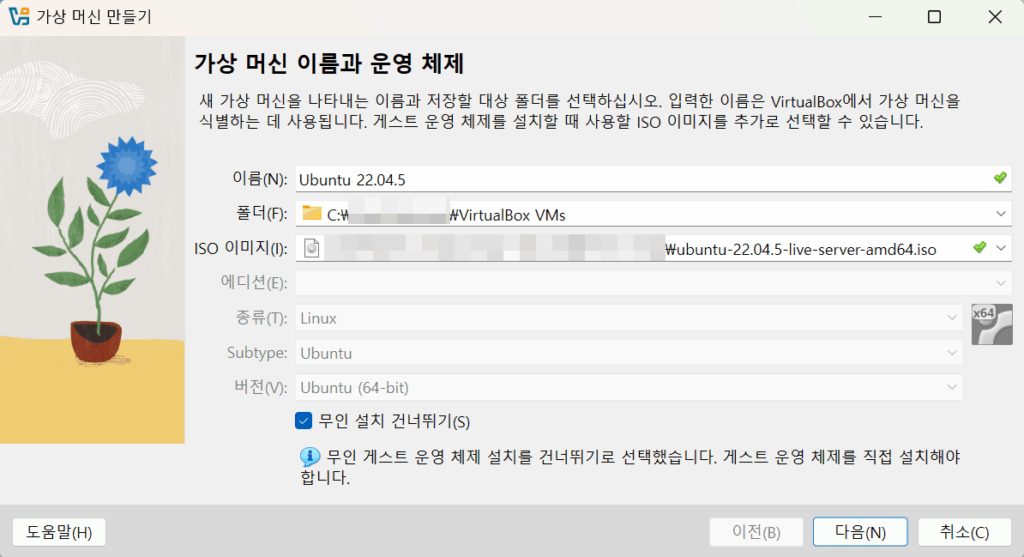
Task: Click the heading 가상 머신 이름과 운영 체제
Action: (329, 63)
